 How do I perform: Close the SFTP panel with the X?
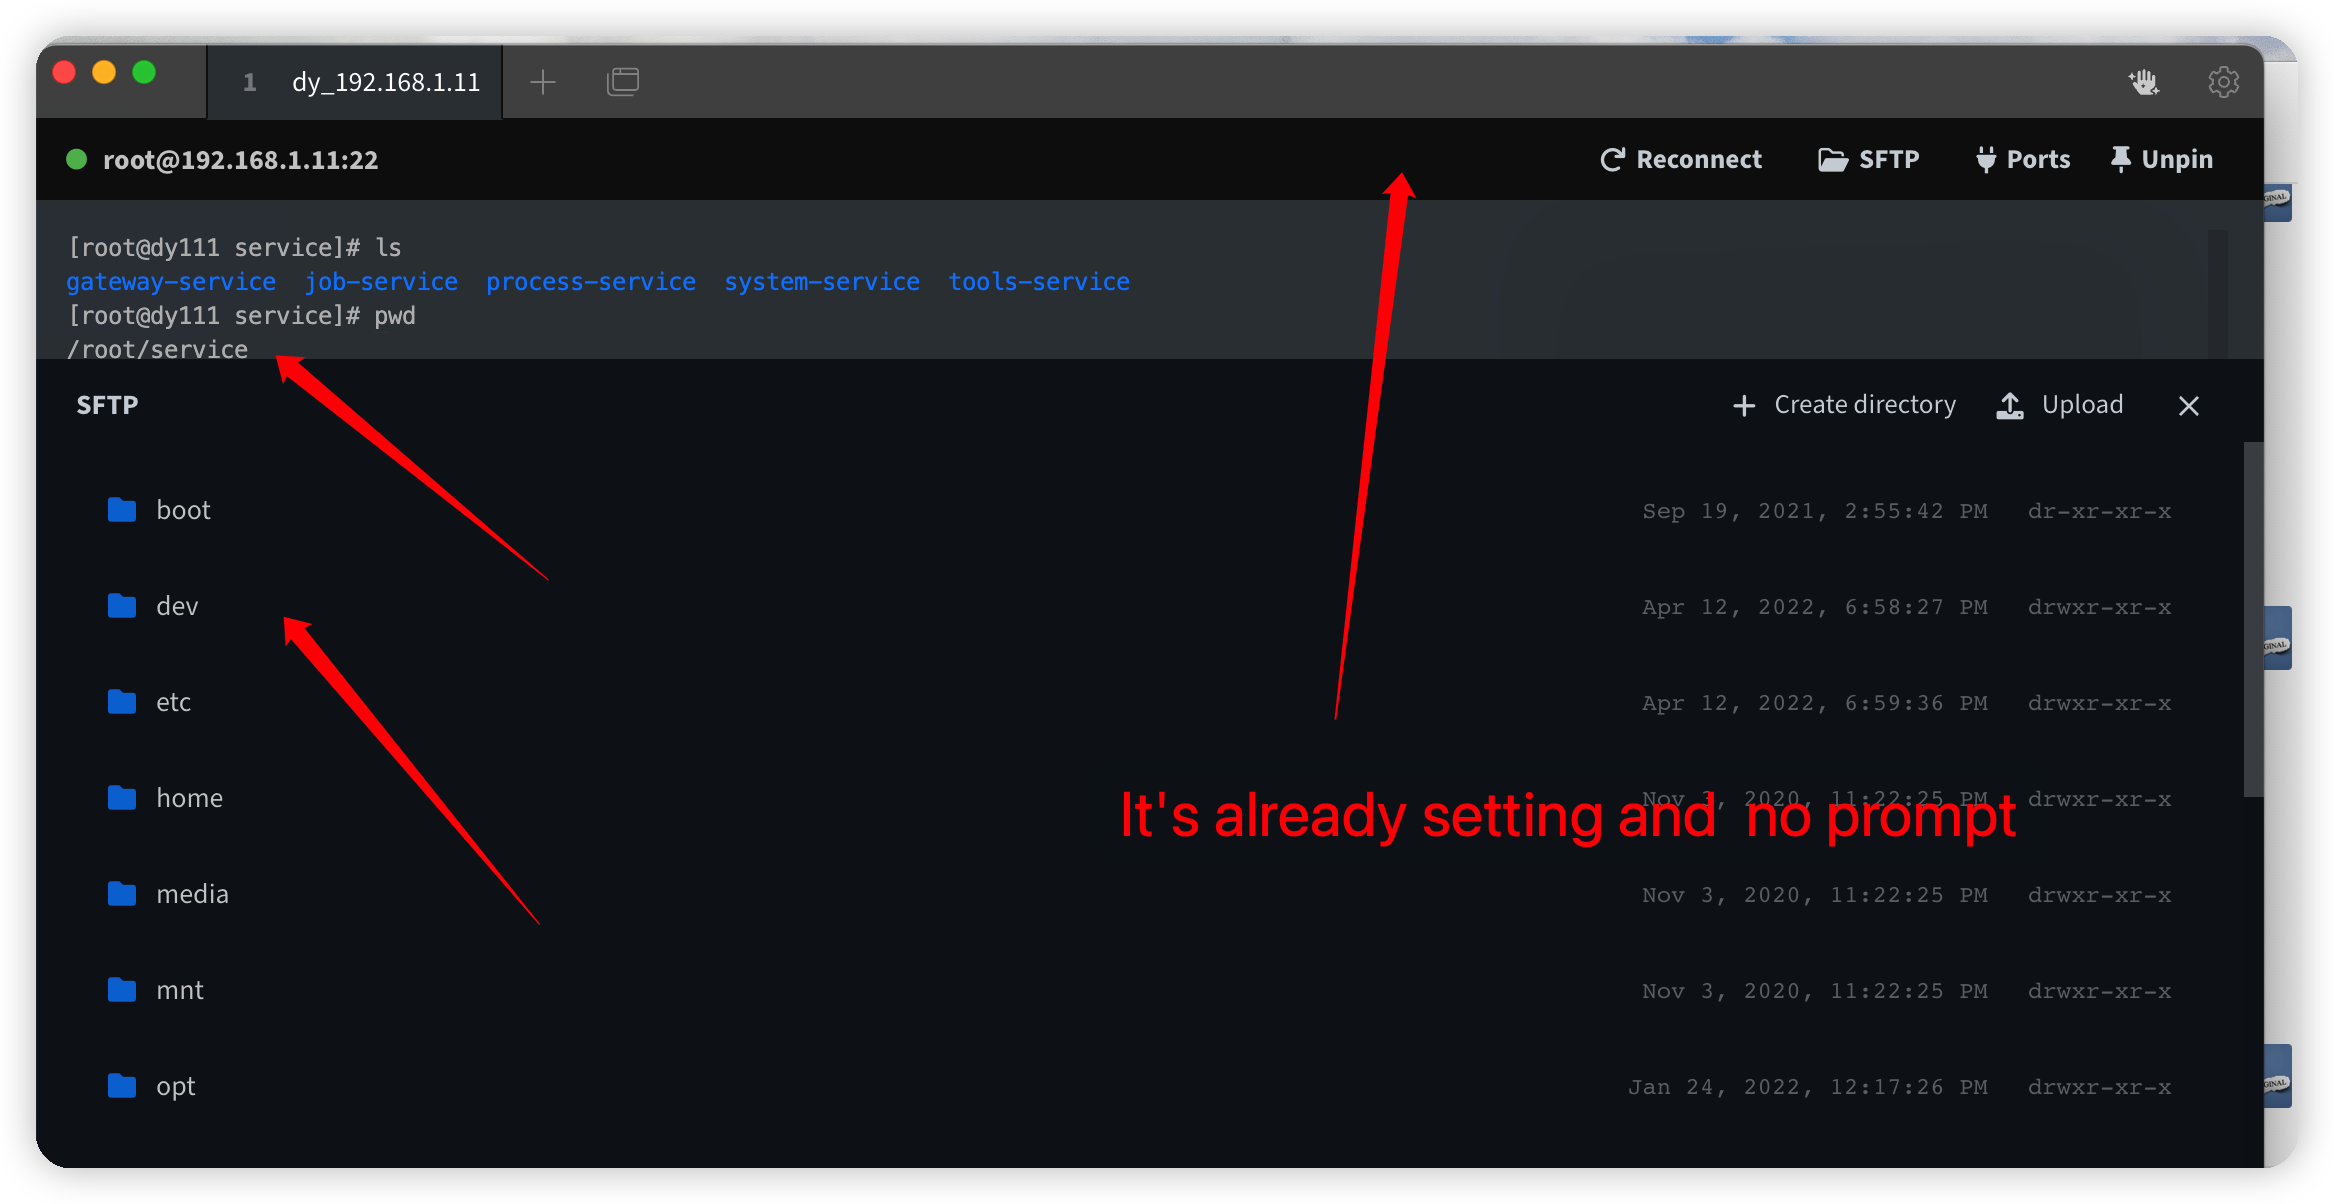tap(2188, 406)
